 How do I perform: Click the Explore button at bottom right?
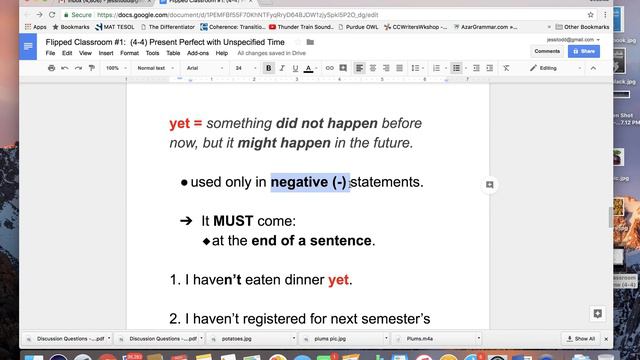pos(598,313)
